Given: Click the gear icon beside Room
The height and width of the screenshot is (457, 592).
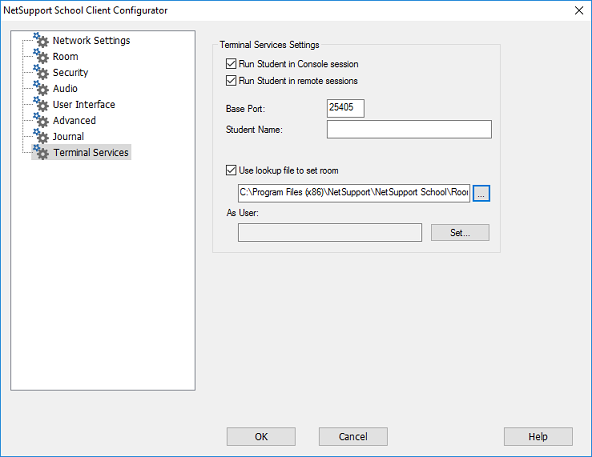Looking at the screenshot, I should tap(41, 56).
